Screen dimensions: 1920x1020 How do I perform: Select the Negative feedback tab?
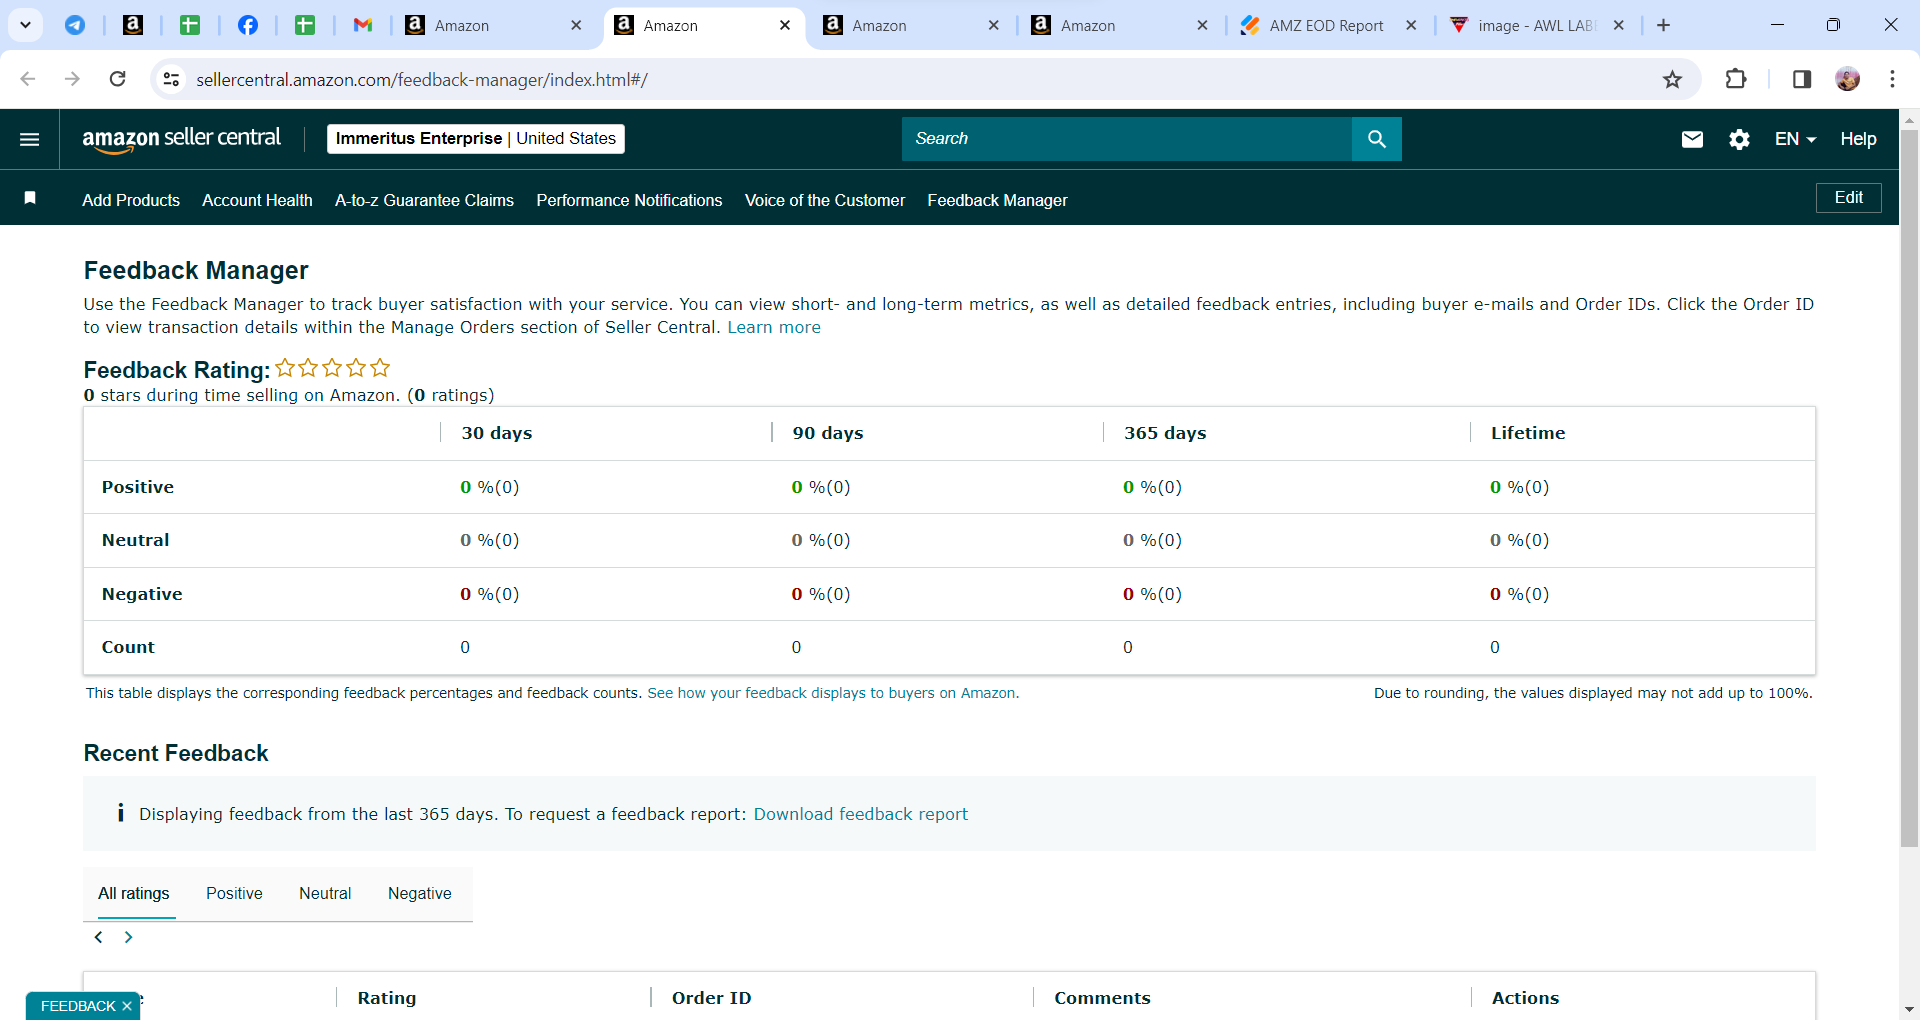[420, 893]
